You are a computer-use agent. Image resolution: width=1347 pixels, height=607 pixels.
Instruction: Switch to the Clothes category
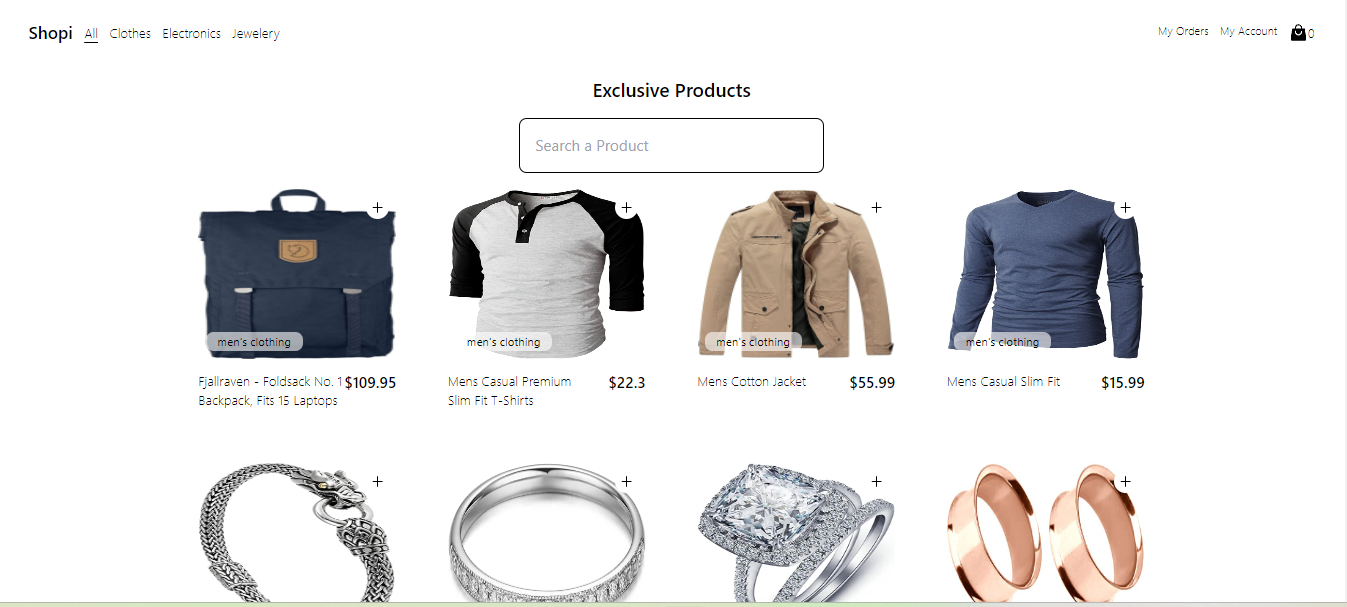[130, 34]
